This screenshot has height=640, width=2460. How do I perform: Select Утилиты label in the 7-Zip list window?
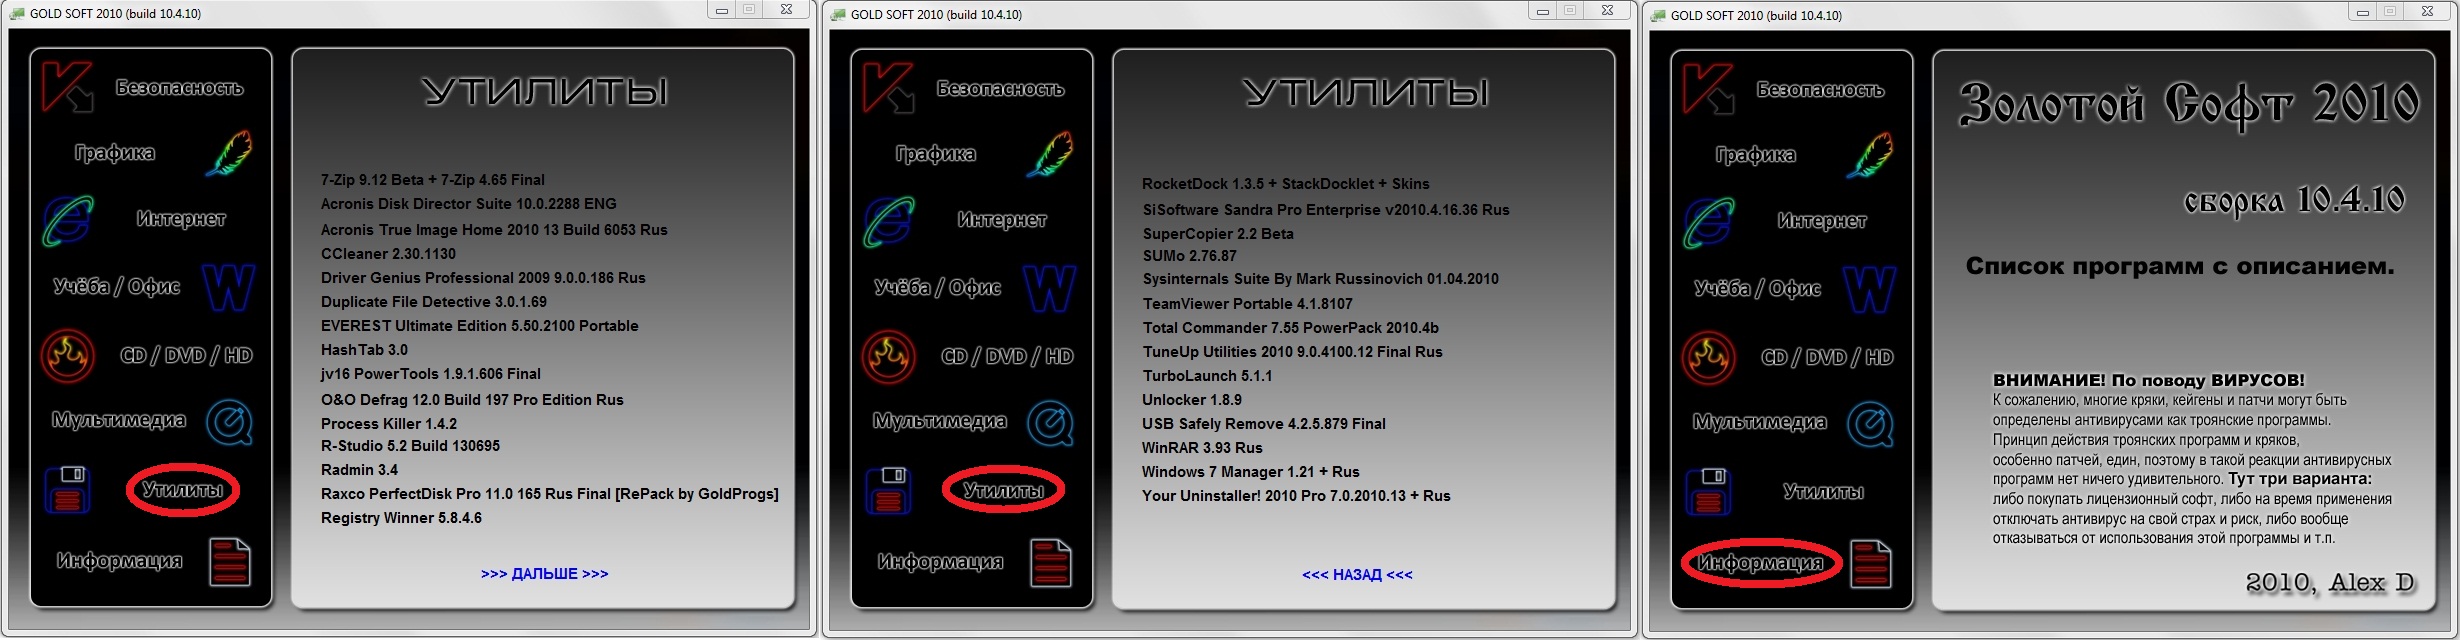point(182,490)
